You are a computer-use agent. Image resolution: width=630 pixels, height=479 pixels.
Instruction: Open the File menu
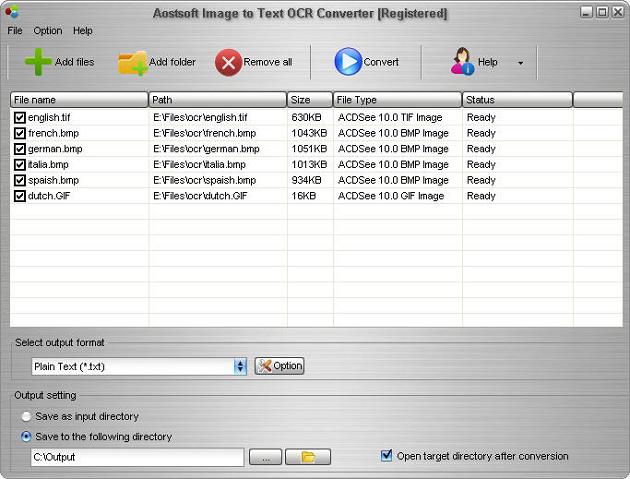[x=15, y=31]
